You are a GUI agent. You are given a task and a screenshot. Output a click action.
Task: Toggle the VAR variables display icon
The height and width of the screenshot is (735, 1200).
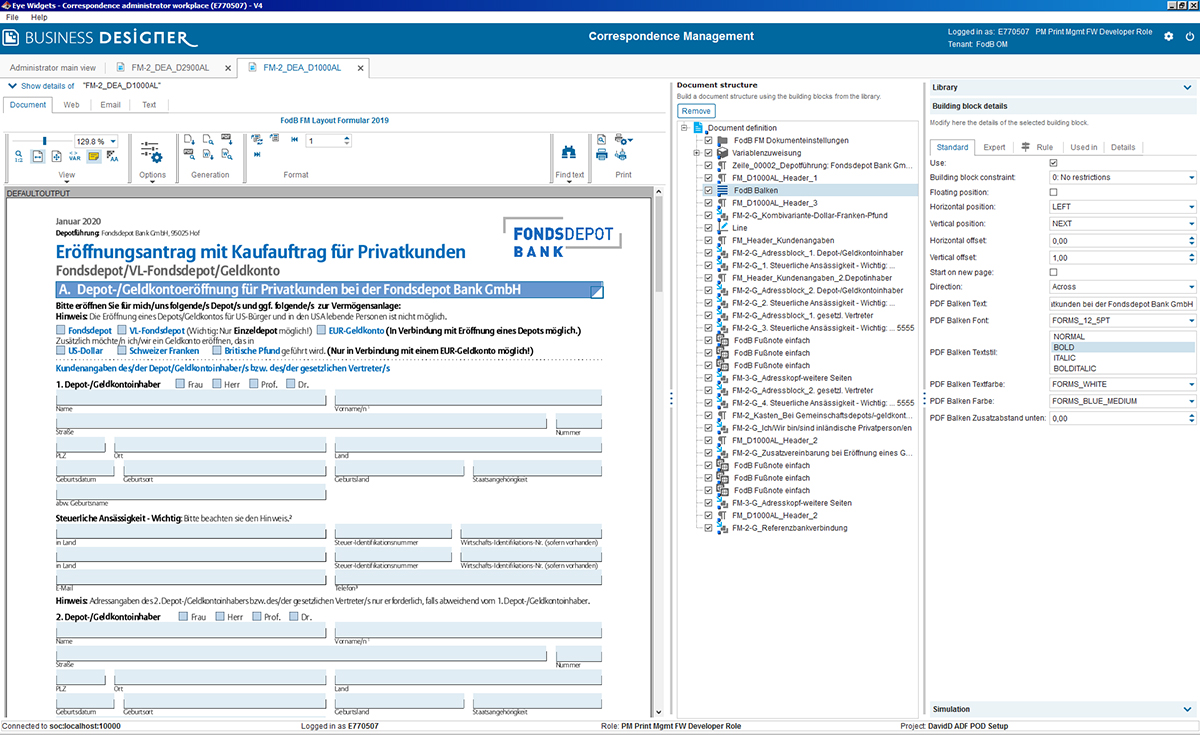coord(75,157)
